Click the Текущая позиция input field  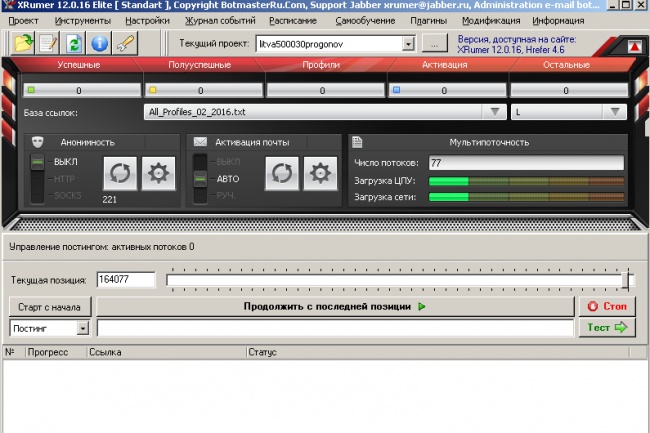[x=126, y=280]
